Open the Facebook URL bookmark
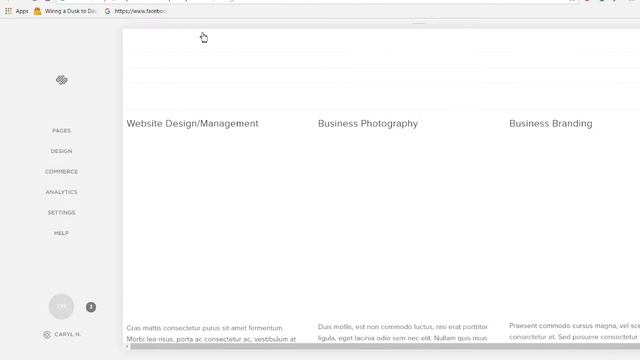 136,11
